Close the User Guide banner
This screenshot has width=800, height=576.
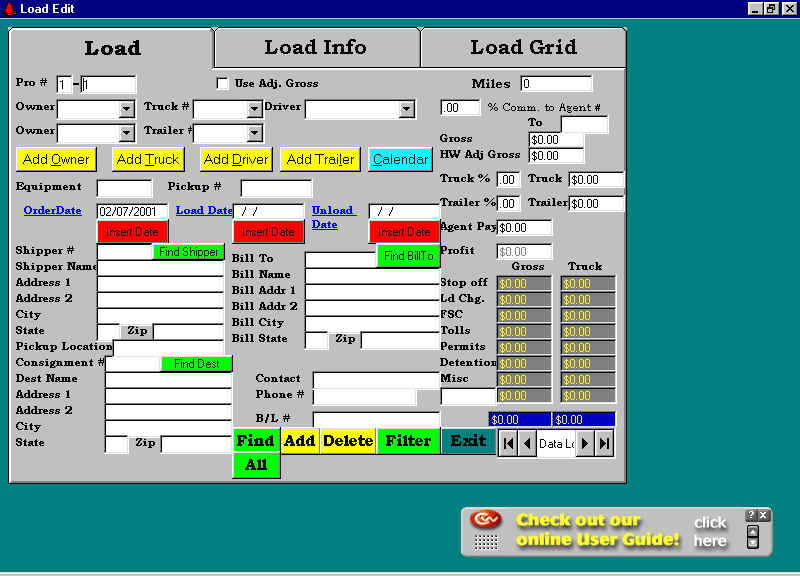point(764,515)
